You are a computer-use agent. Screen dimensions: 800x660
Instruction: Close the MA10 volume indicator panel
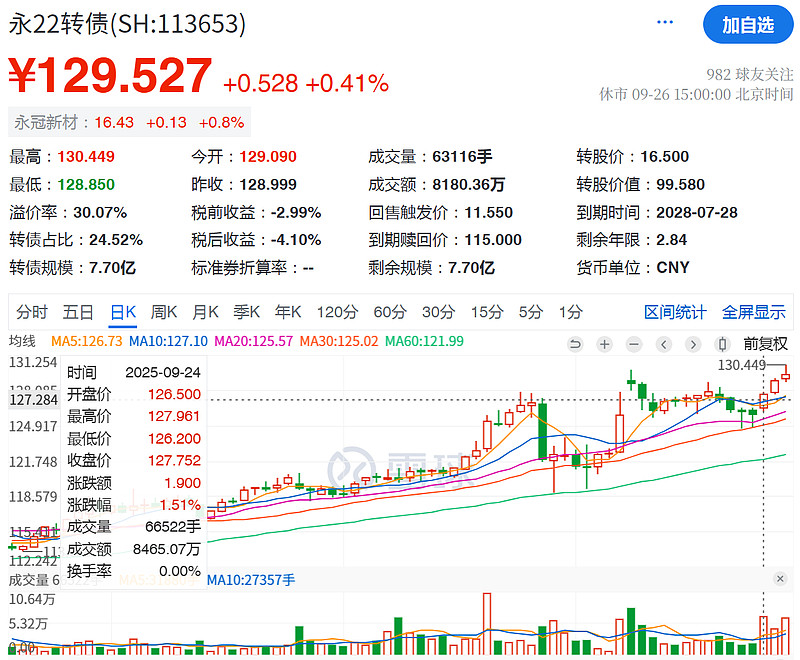(782, 579)
